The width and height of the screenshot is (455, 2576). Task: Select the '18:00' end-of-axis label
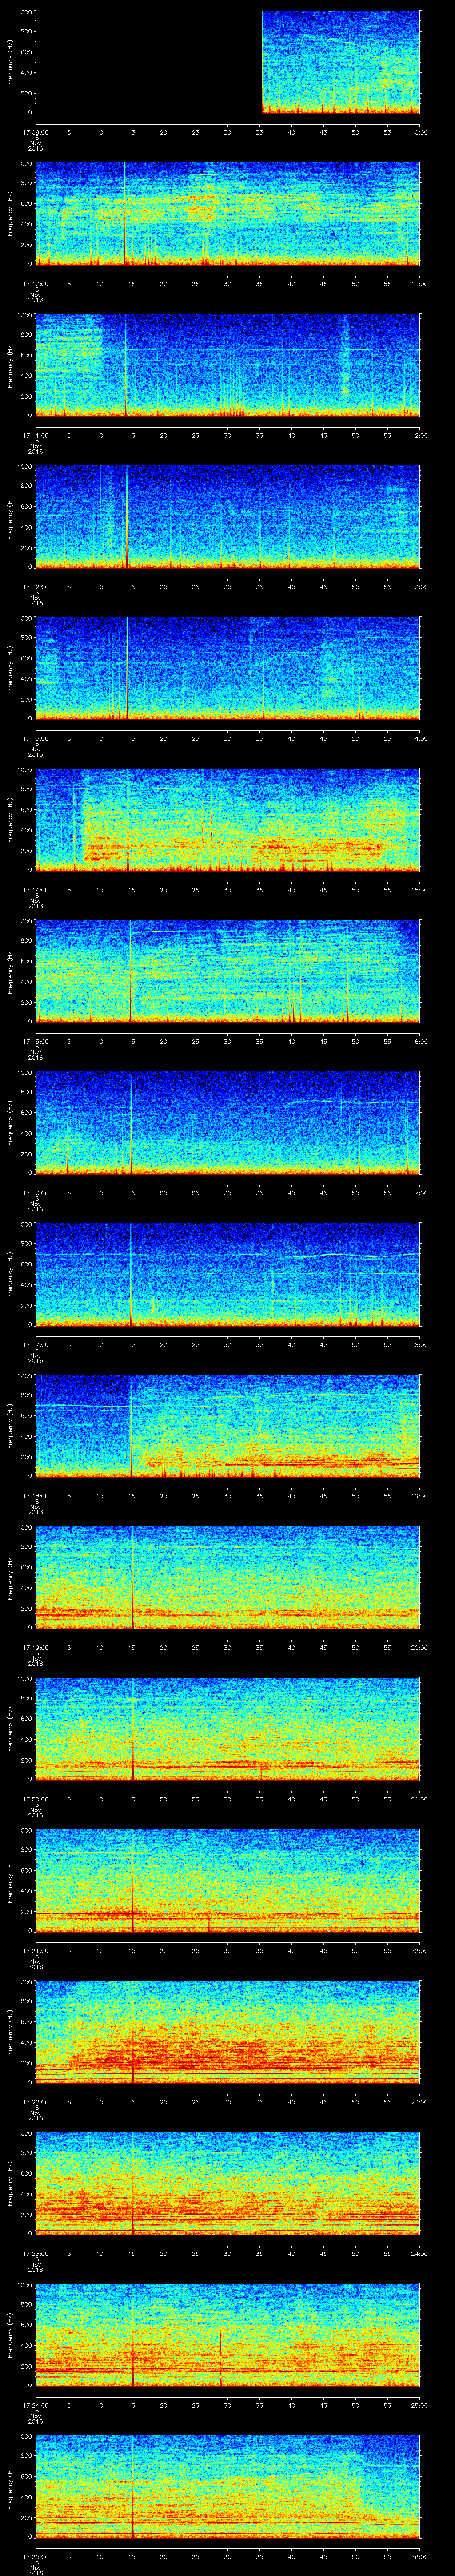(x=419, y=1344)
